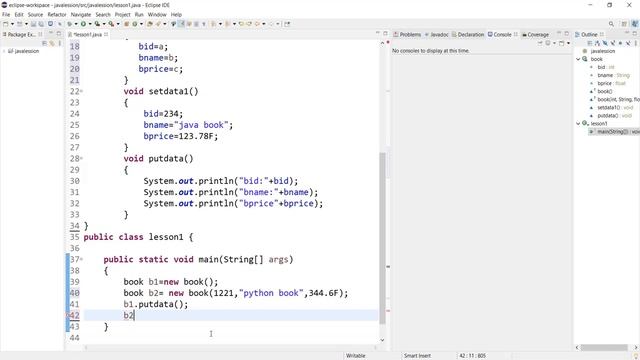Viewport: 640px width, 360px height.
Task: Collapse the book class in Outline
Action: 578,59
